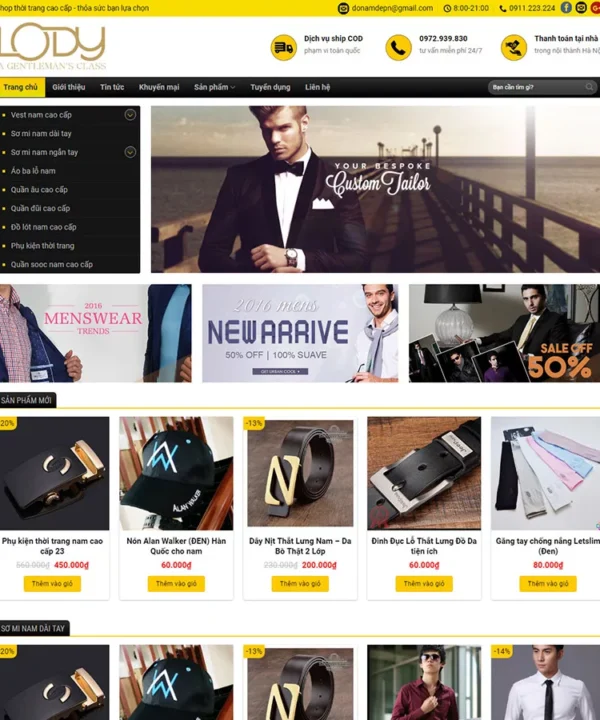Click the yellow phone hotline icon
Viewport: 600px width, 720px height.
pos(398,47)
